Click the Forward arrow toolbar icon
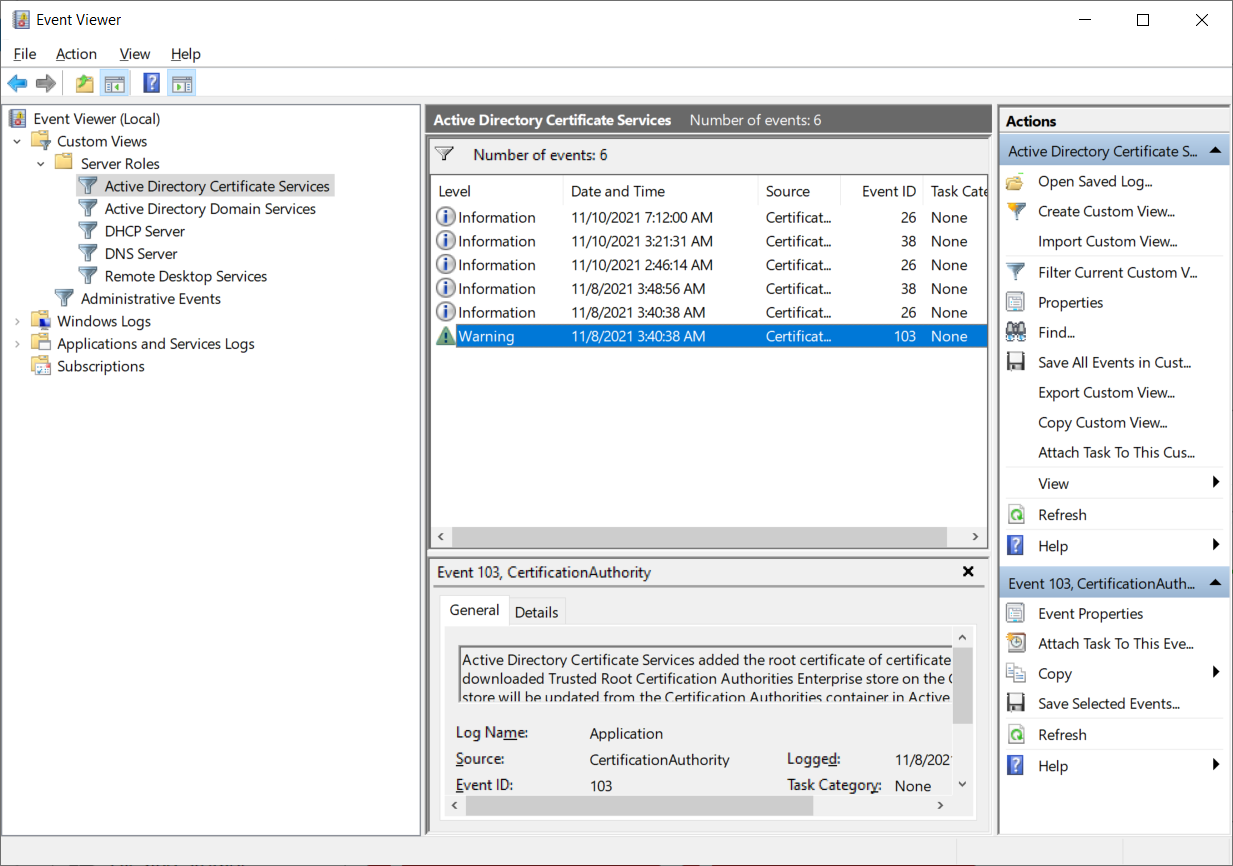Screen dimensions: 1233x866 (x=46, y=84)
